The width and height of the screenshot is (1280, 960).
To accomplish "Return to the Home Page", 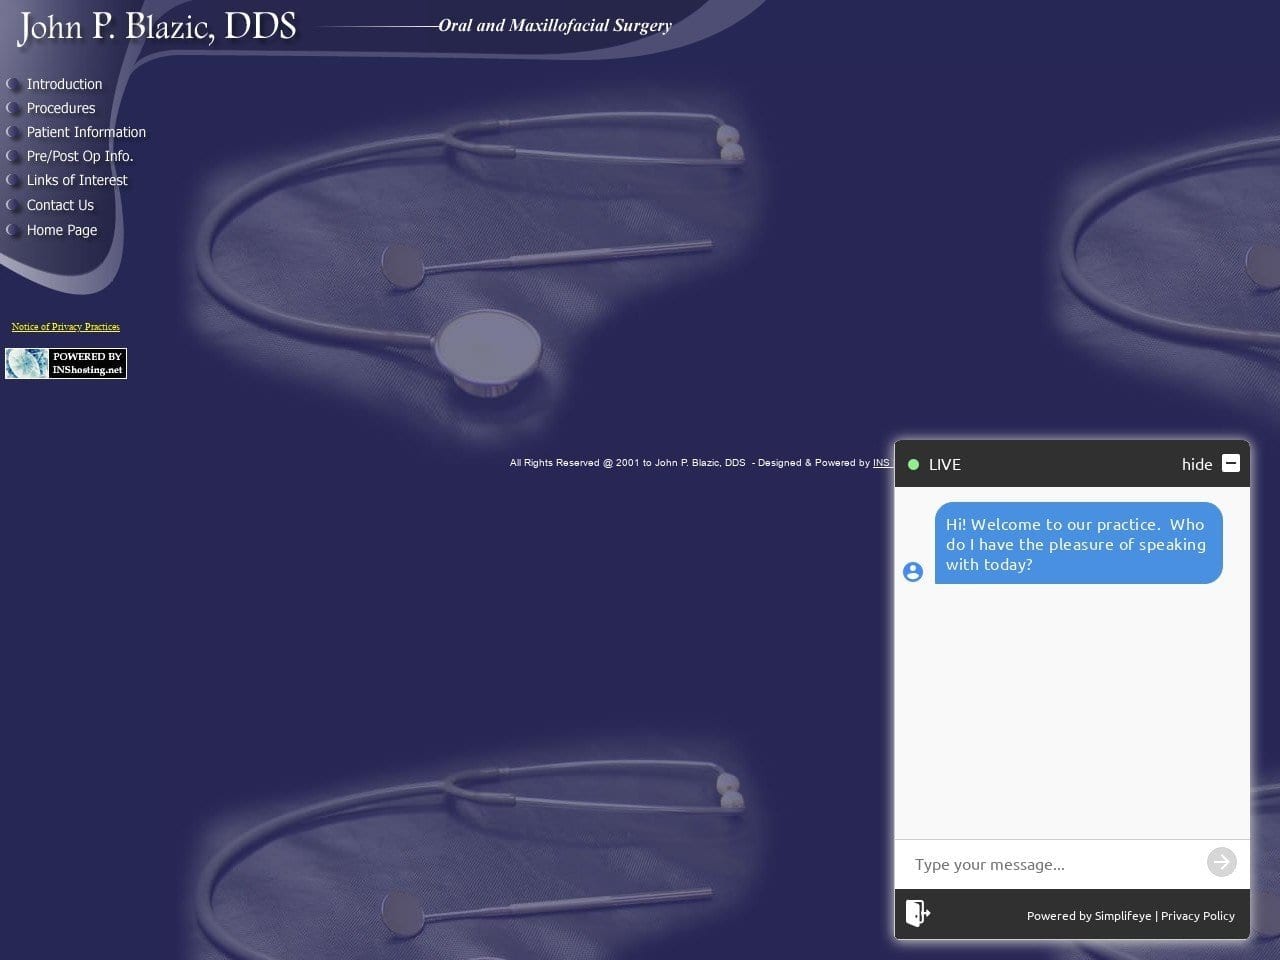I will 62,230.
